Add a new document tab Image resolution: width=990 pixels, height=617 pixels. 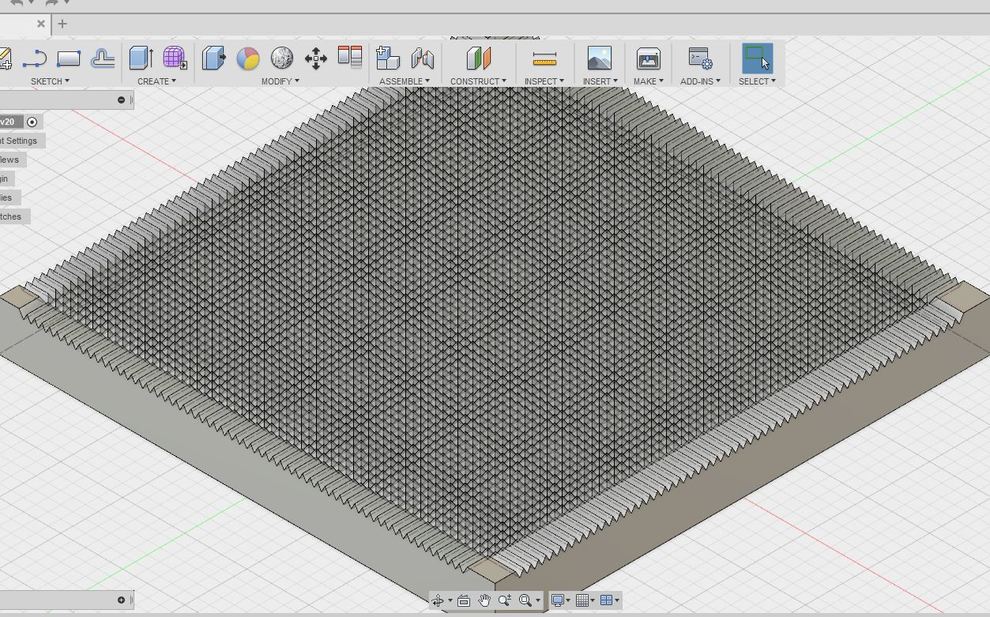(x=62, y=24)
